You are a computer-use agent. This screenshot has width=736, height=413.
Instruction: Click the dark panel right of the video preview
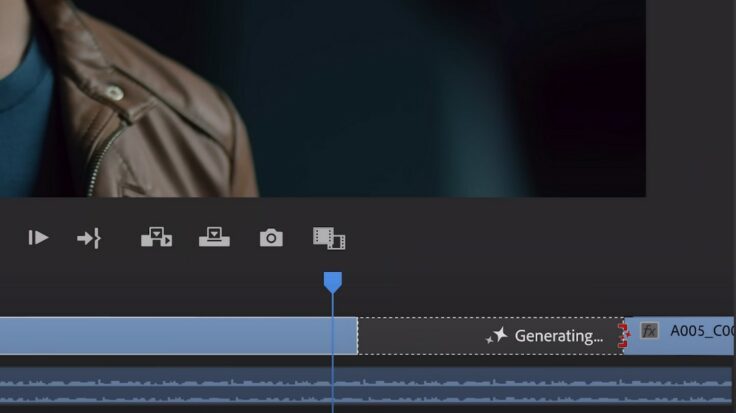690,98
